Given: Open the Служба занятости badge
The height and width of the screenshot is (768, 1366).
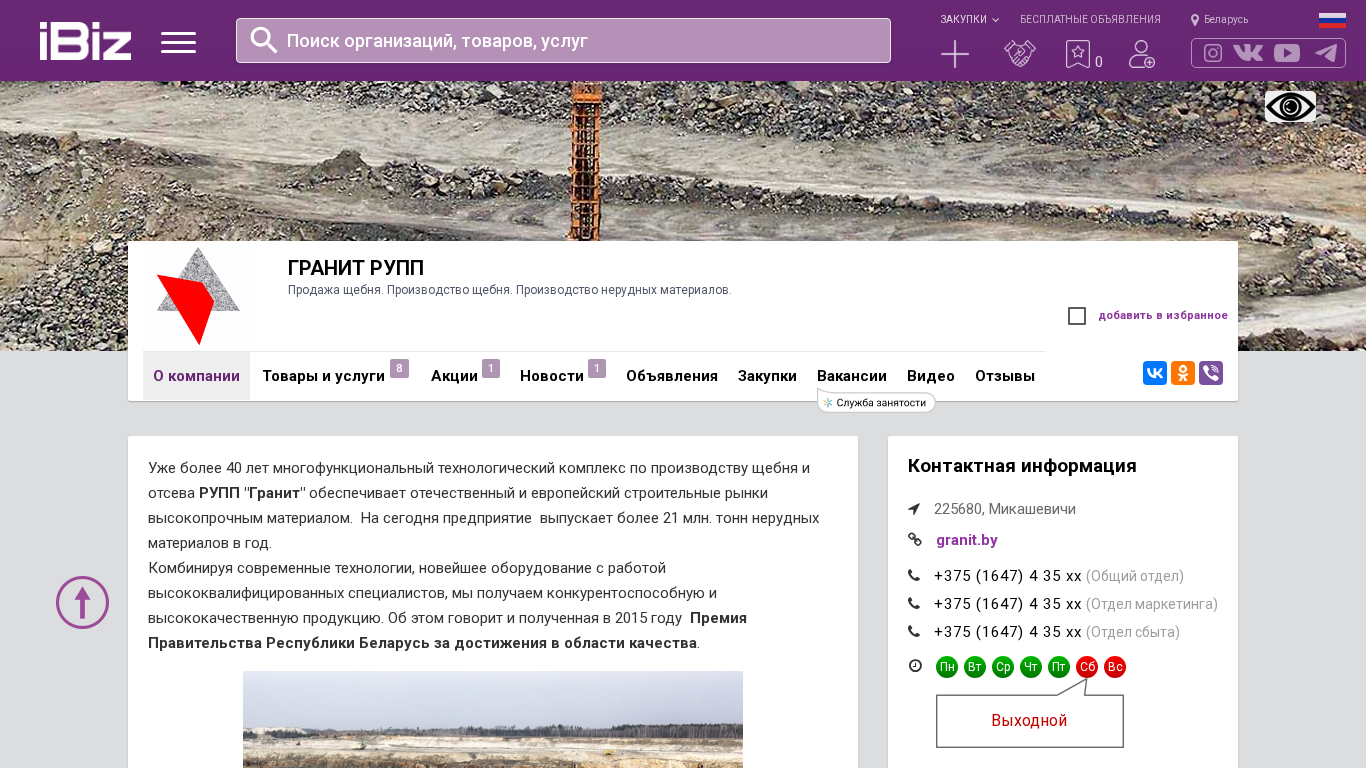Looking at the screenshot, I should (877, 402).
